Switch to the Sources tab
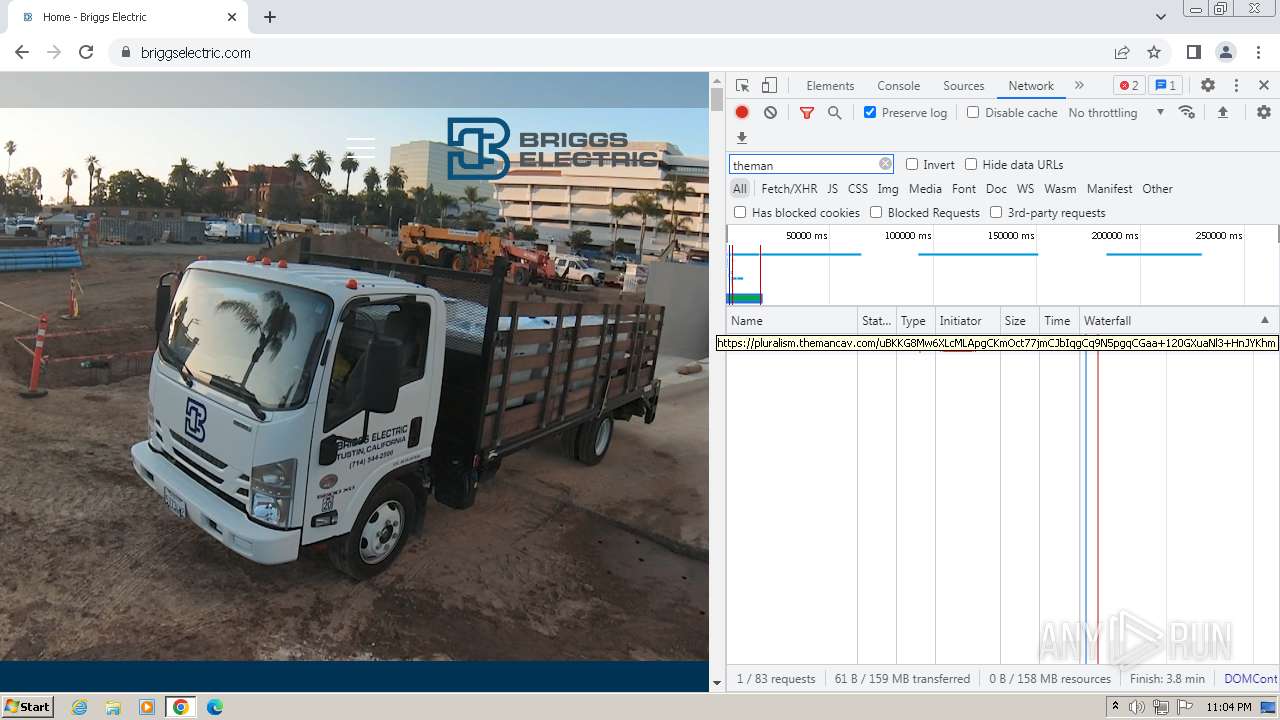The height and width of the screenshot is (720, 1280). [x=964, y=86]
